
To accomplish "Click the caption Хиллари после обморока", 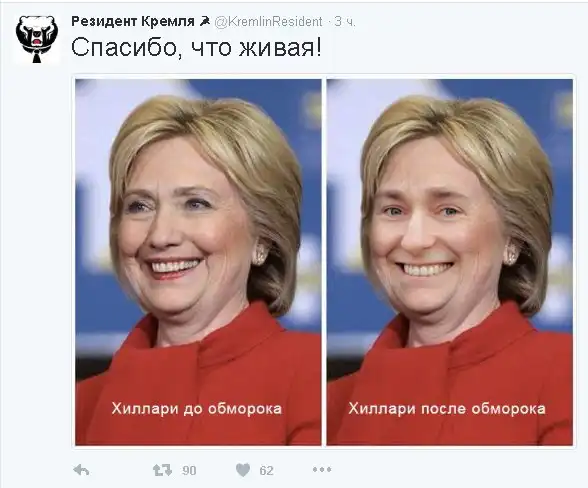I will [x=447, y=408].
